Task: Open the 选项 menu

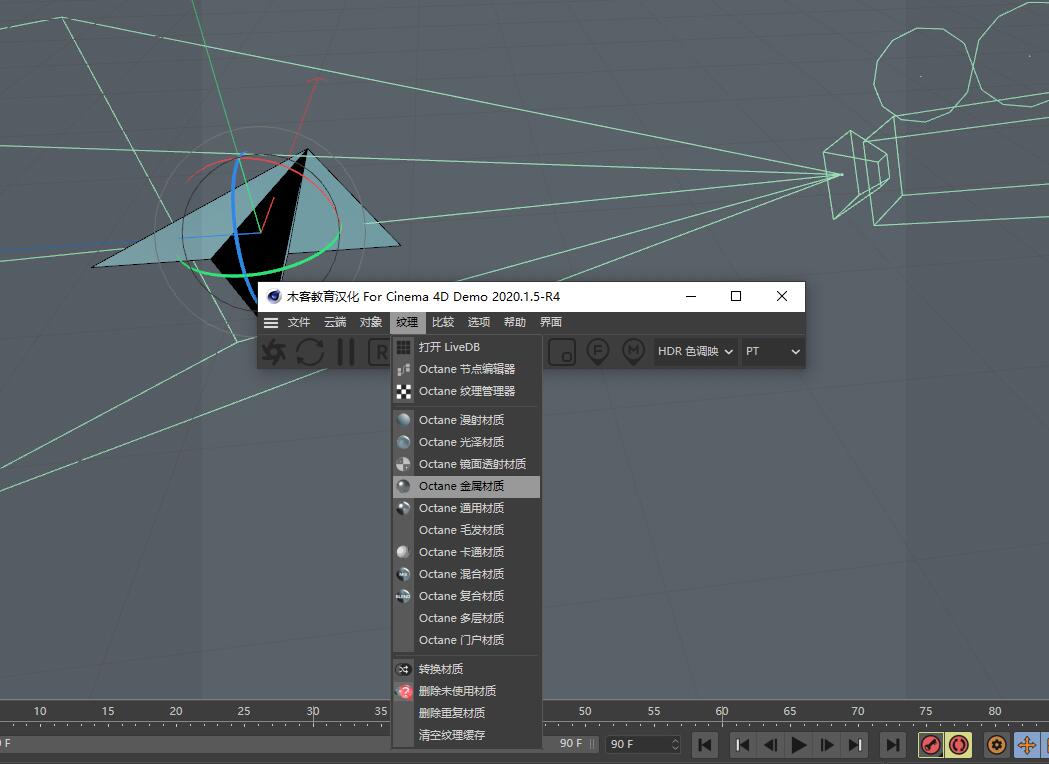Action: click(x=479, y=322)
